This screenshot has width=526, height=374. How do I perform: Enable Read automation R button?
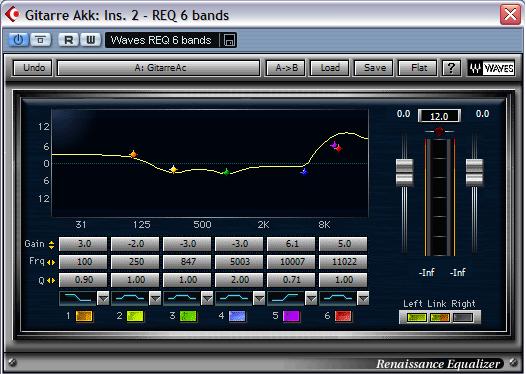click(x=68, y=40)
